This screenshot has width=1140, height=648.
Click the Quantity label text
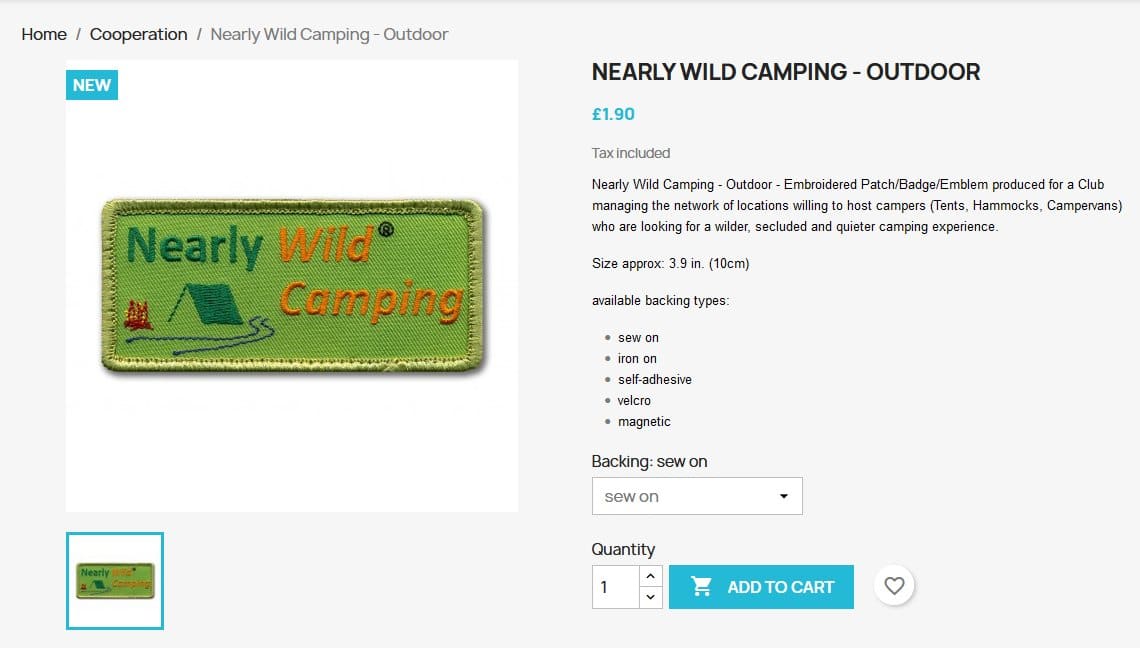coord(623,549)
